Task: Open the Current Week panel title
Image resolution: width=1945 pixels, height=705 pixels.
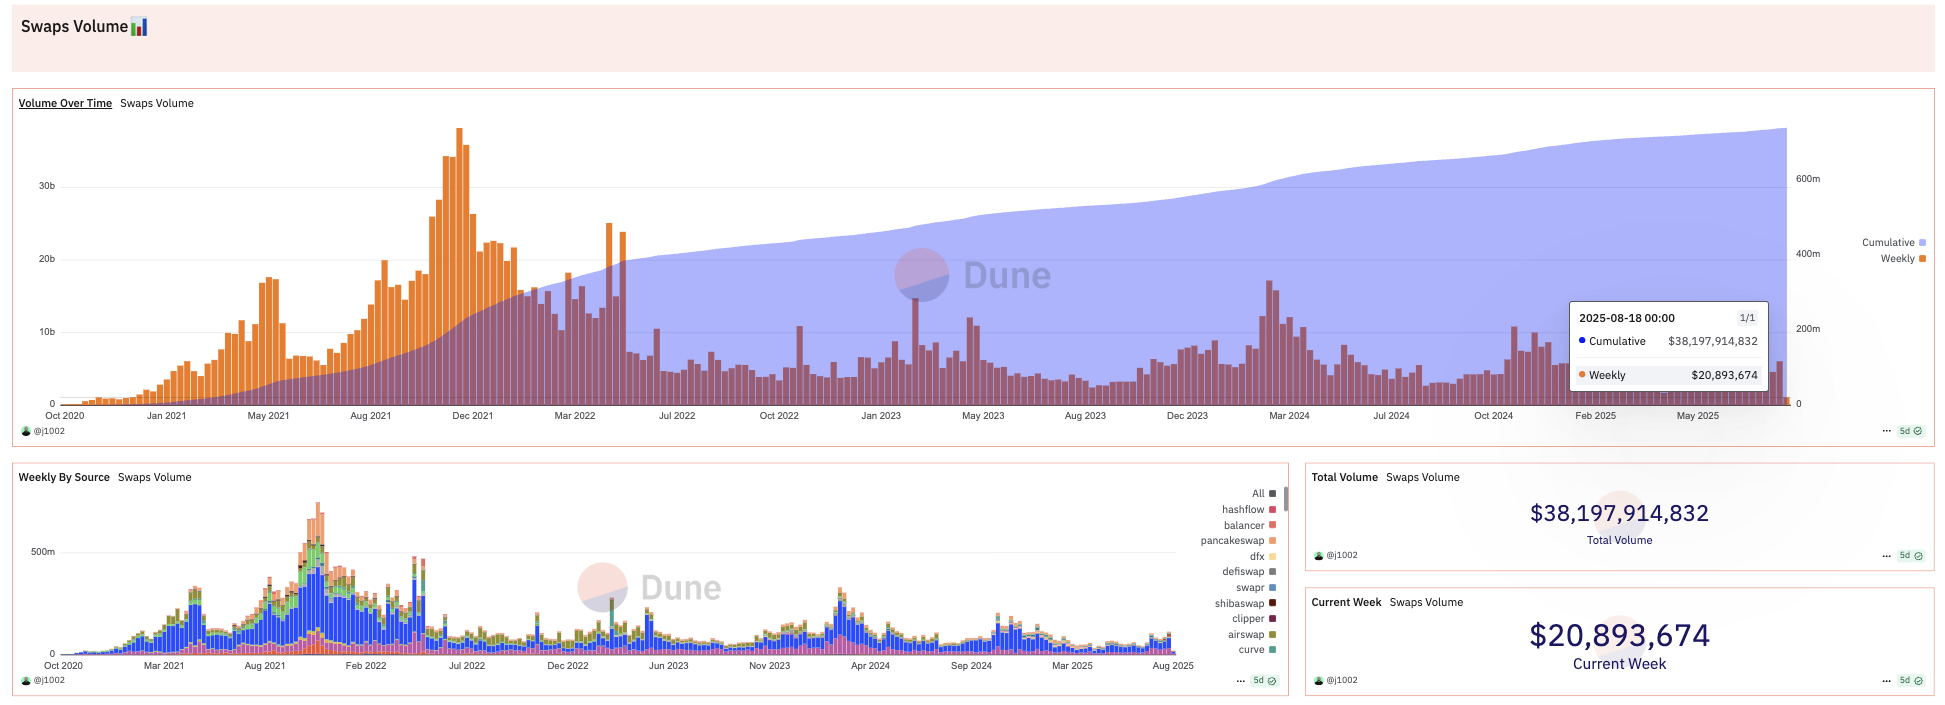Action: pyautogui.click(x=1346, y=602)
